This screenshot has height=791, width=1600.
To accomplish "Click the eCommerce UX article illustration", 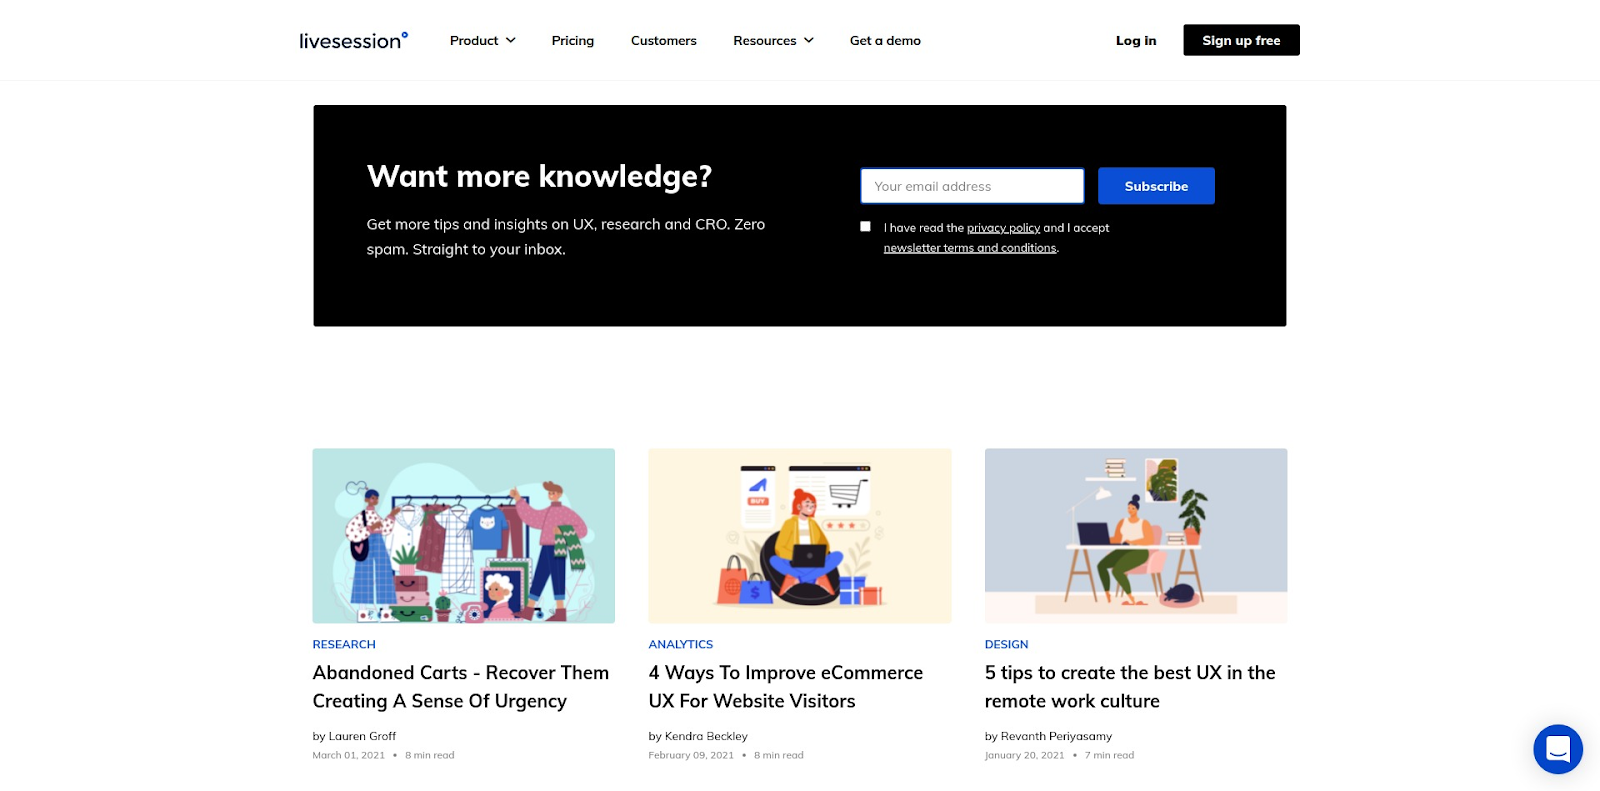I will coord(799,535).
